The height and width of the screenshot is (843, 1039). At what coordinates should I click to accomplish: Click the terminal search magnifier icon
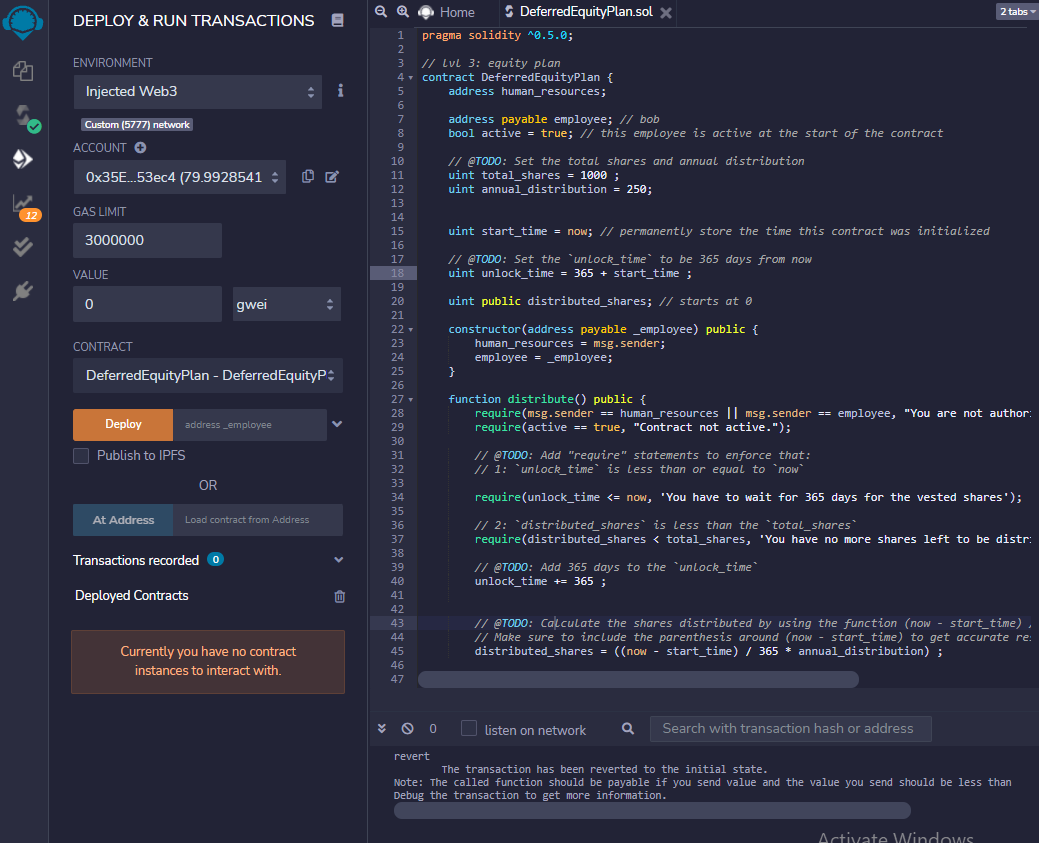click(628, 728)
